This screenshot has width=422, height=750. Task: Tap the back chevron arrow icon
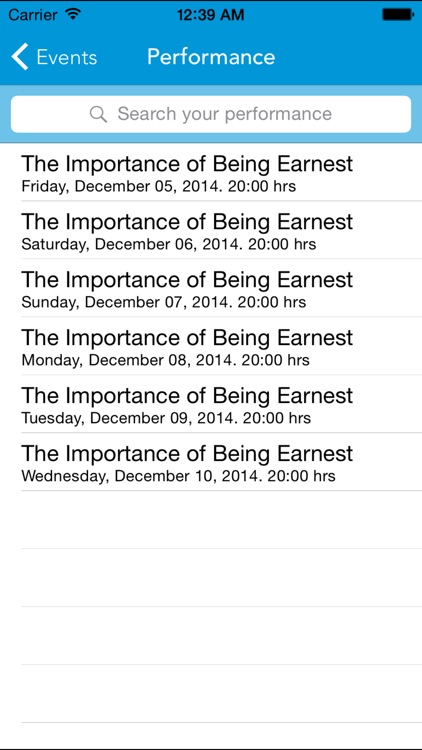pos(20,56)
